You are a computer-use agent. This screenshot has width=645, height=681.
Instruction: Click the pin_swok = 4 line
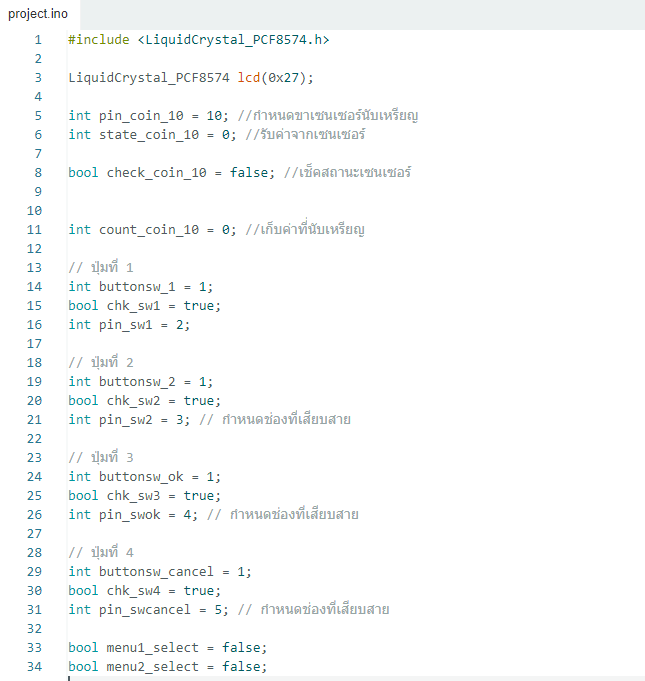coord(213,515)
